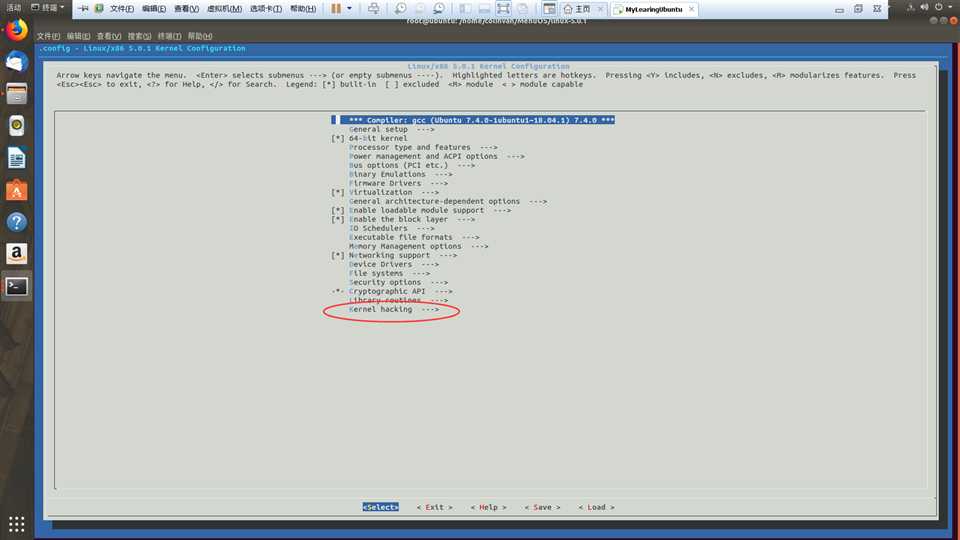Expand General architecture-dependent options
The width and height of the screenshot is (960, 540).
pyautogui.click(x=448, y=201)
